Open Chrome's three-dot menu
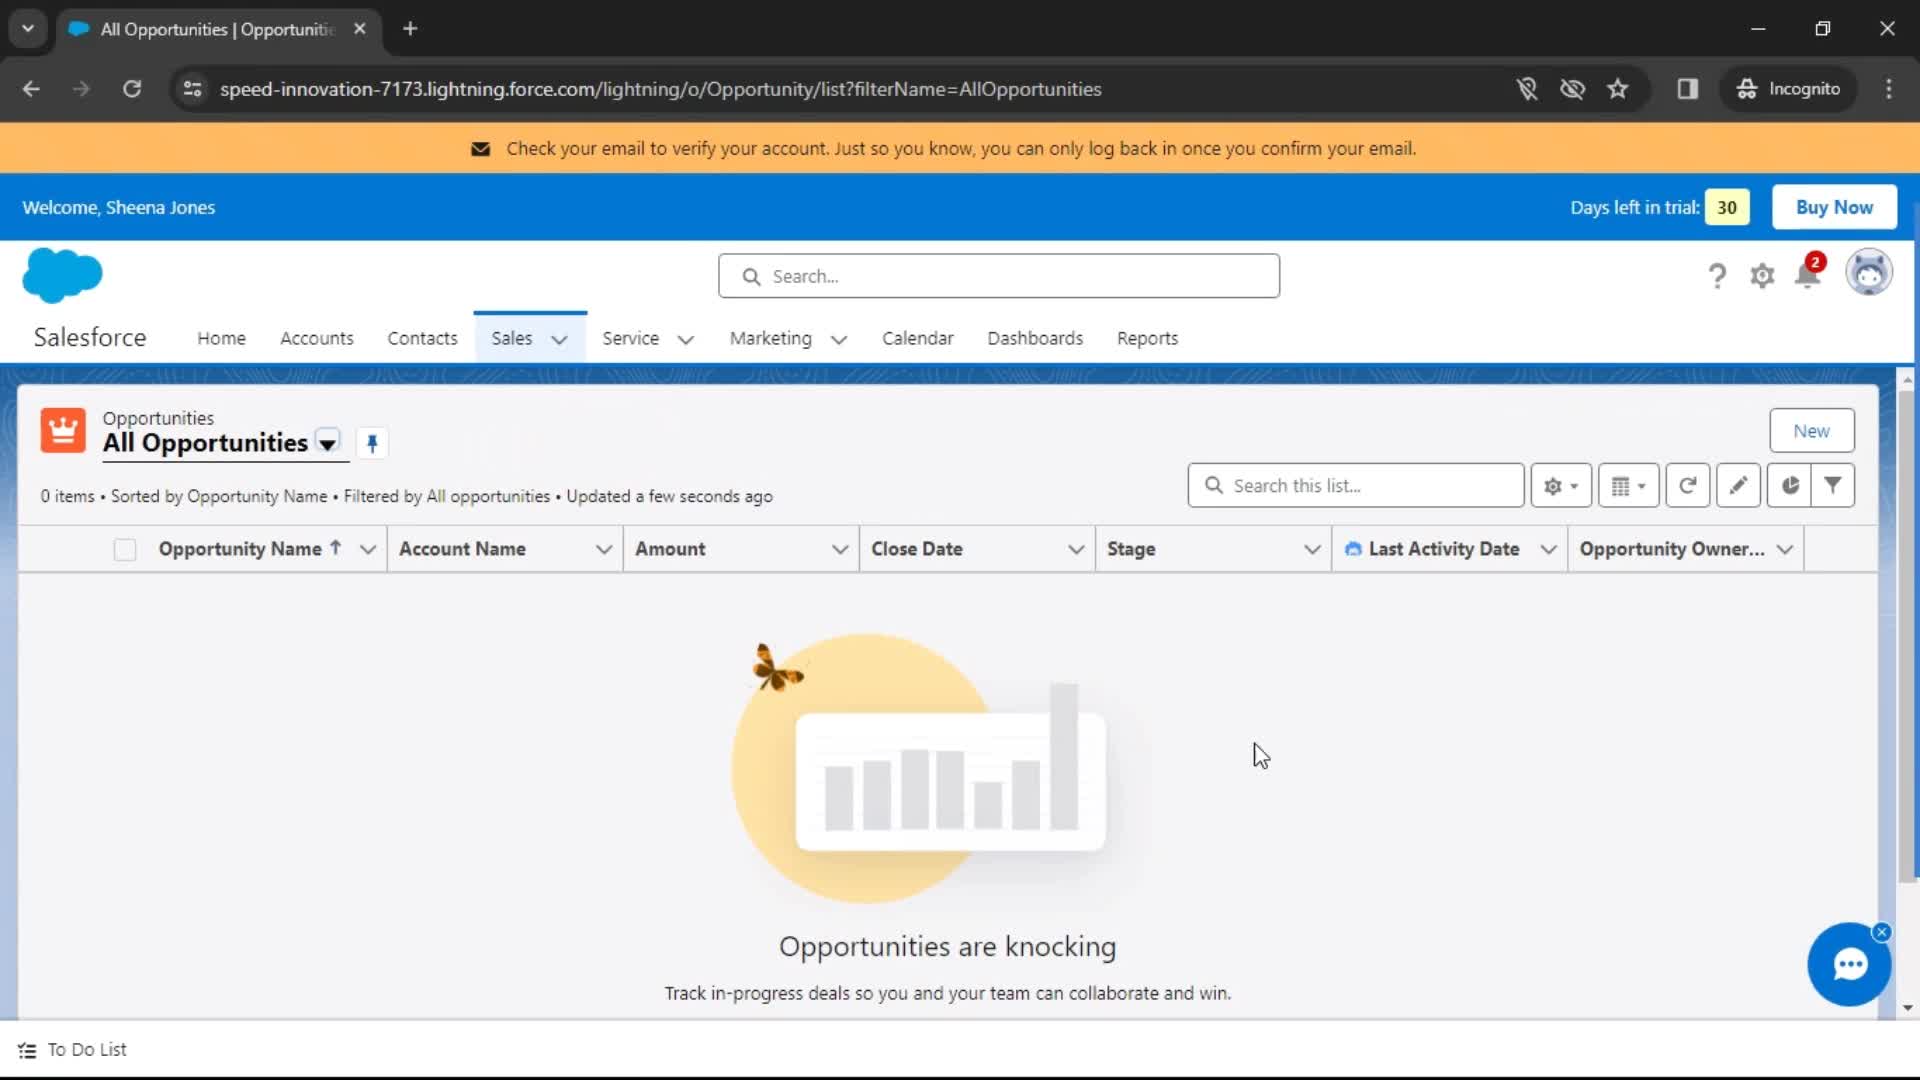1920x1080 pixels. click(1889, 89)
